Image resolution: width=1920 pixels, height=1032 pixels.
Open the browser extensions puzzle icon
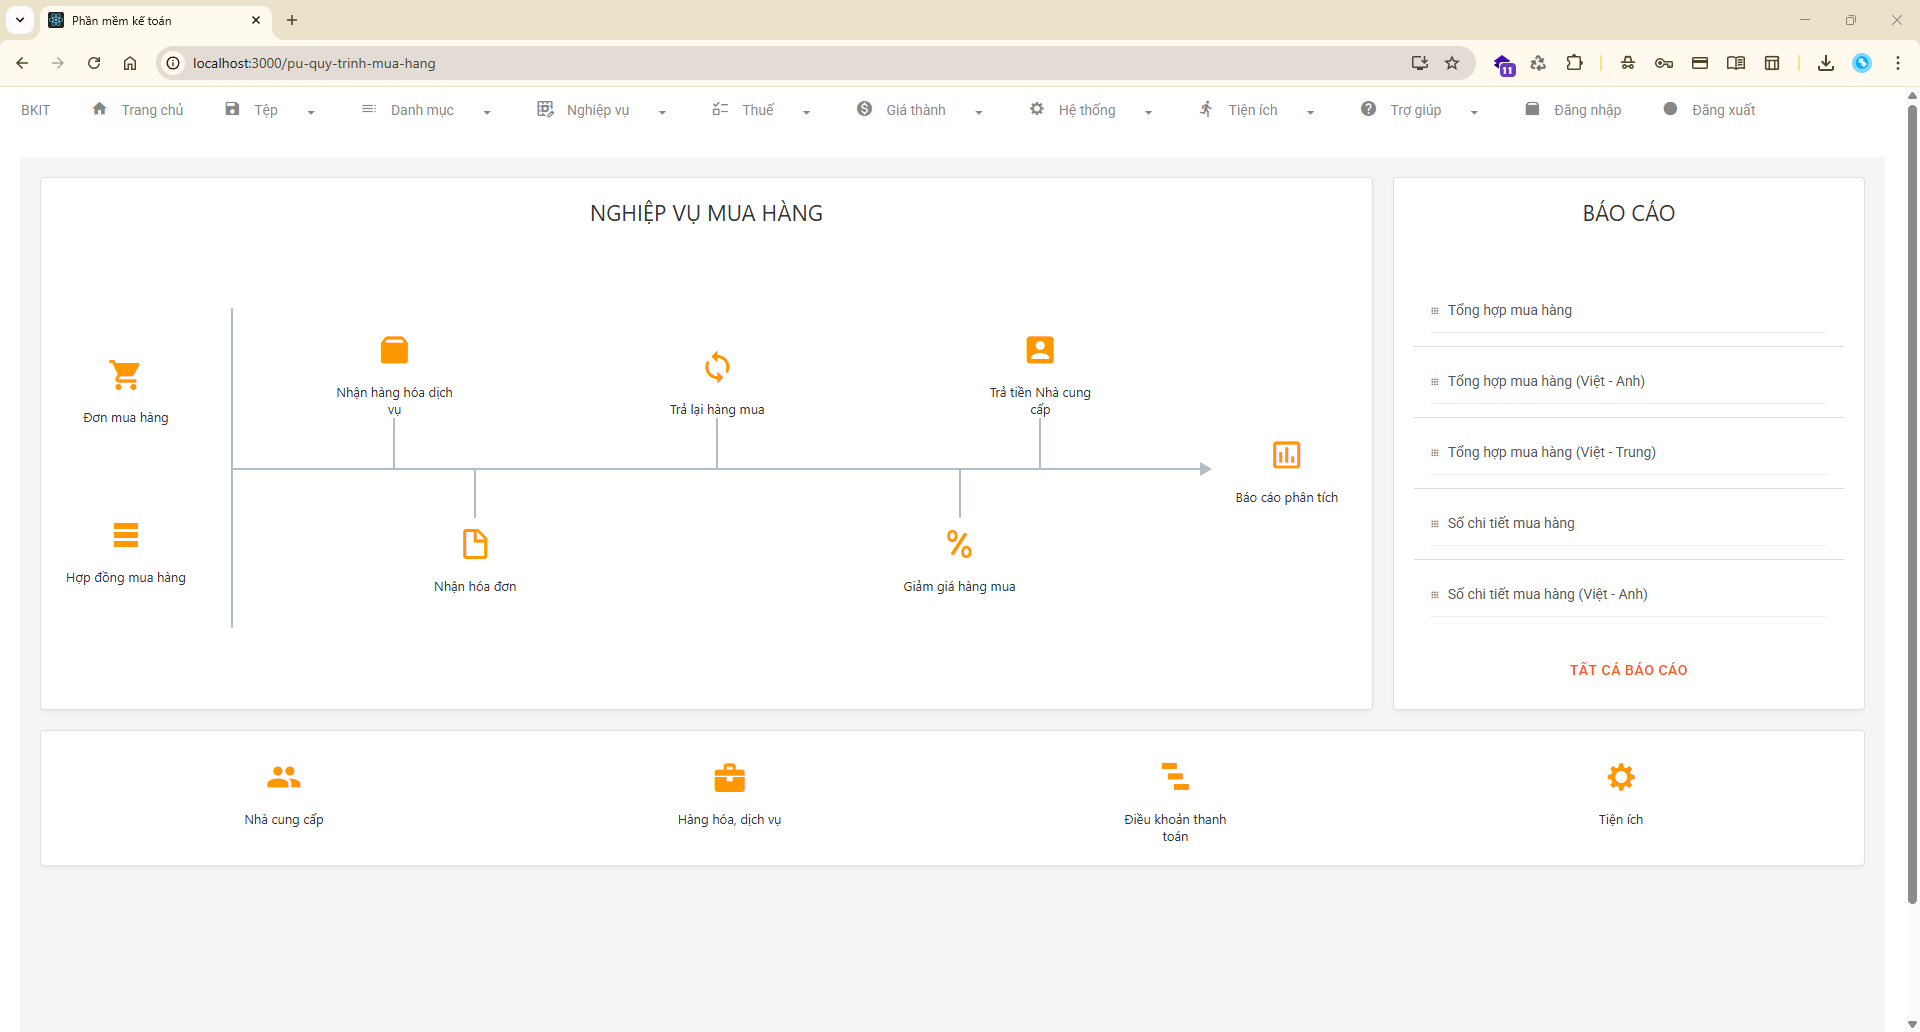point(1574,63)
